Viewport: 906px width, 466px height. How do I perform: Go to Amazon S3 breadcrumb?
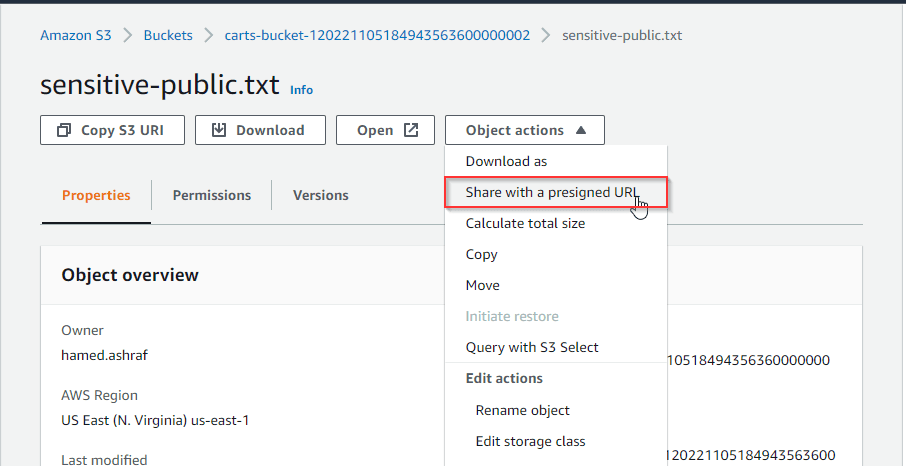pyautogui.click(x=76, y=35)
